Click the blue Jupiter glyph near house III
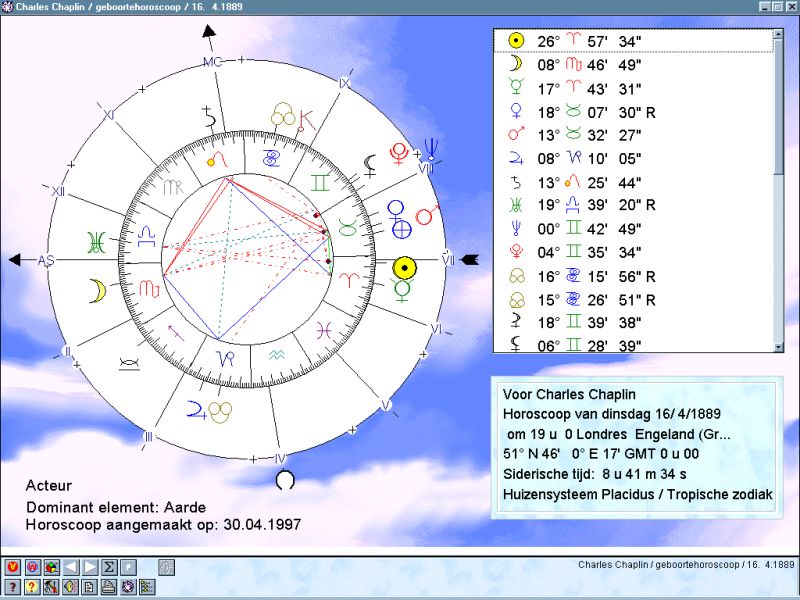This screenshot has width=800, height=600. (x=196, y=410)
